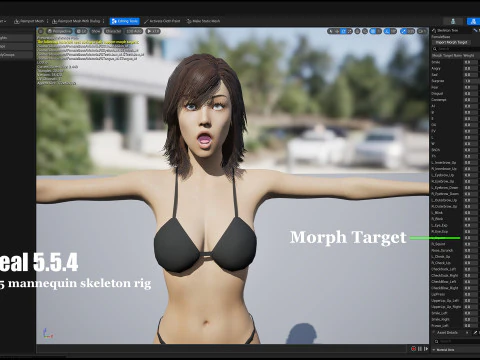Select the Frown_Left morph target
Viewport: 480px width, 360px height.
click(x=440, y=325)
